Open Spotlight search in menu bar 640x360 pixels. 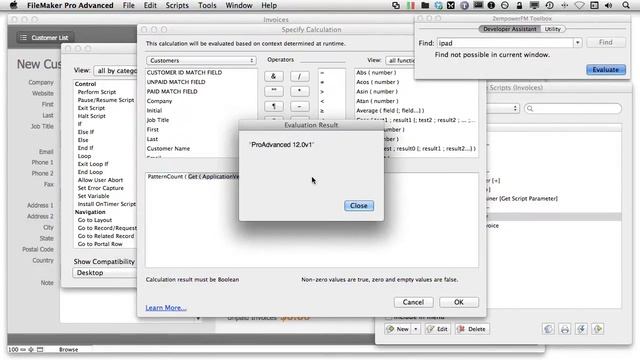626,5
